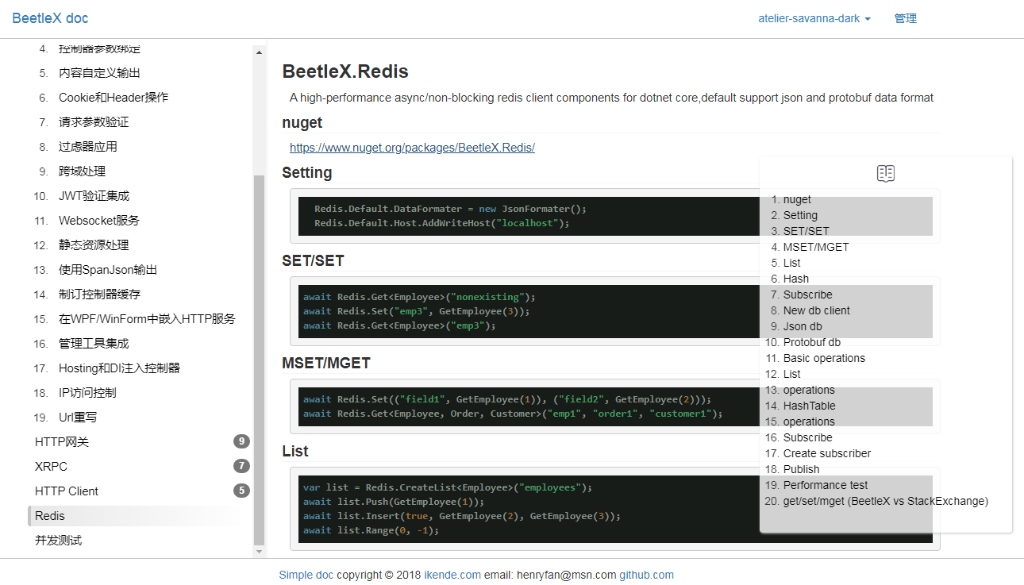The height and width of the screenshot is (585, 1024).
Task: Jump to Protobuf db in contents list
Action: coord(811,342)
